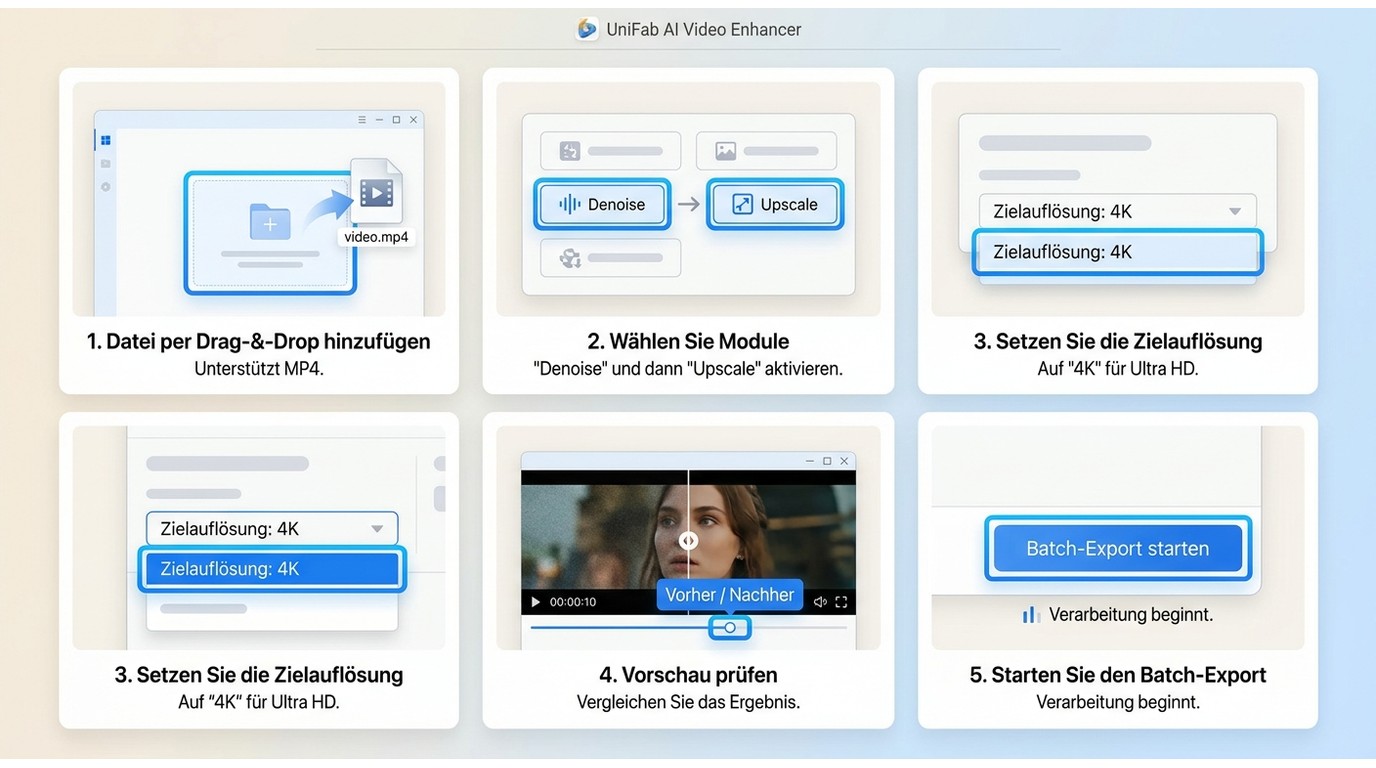Click heading 1. Datei per Drag-&-Drop hinzufügen
The width and height of the screenshot is (1376, 768).
coord(259,341)
